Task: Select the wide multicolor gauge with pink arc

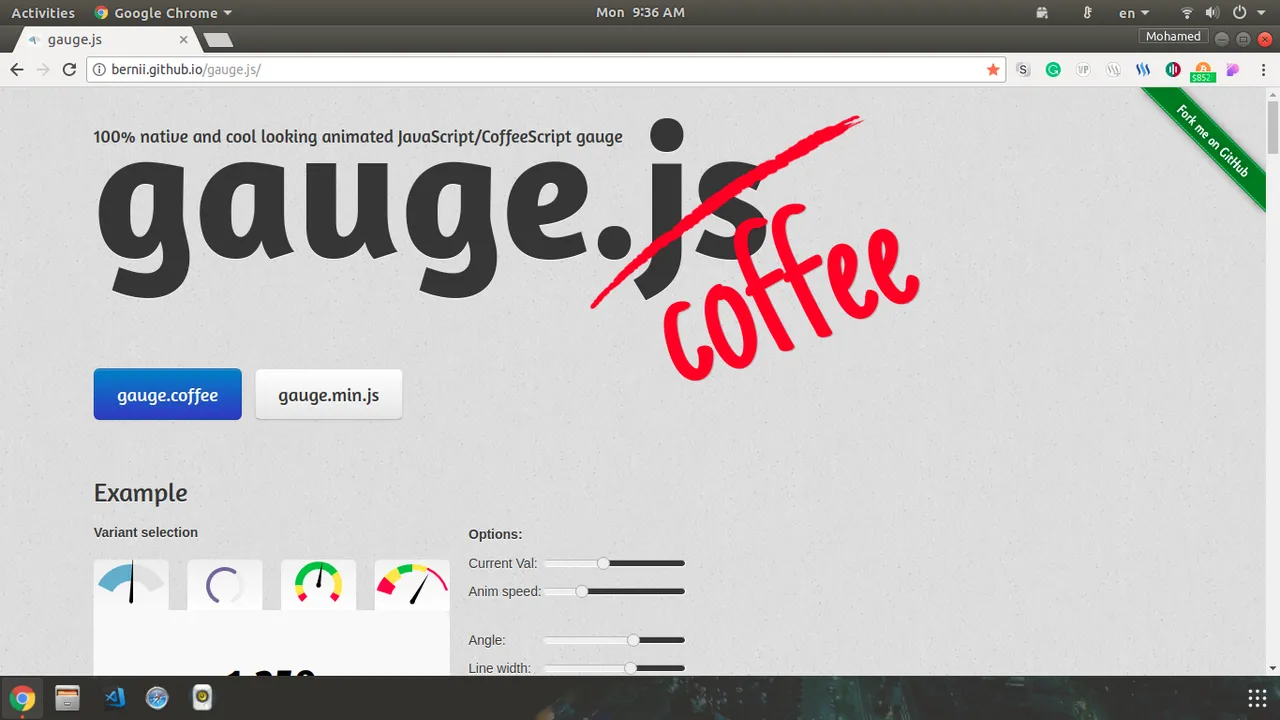Action: (412, 584)
